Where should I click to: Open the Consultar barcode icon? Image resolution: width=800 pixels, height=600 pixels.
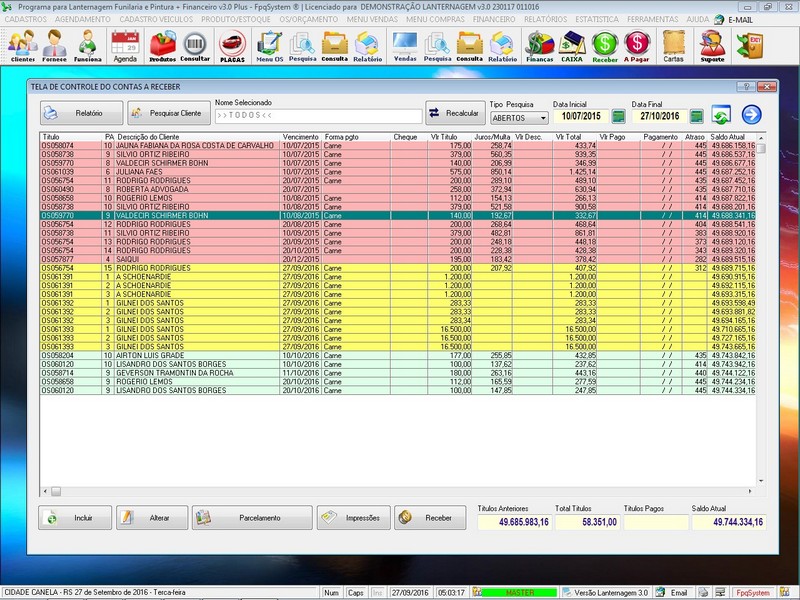pyautogui.click(x=195, y=45)
